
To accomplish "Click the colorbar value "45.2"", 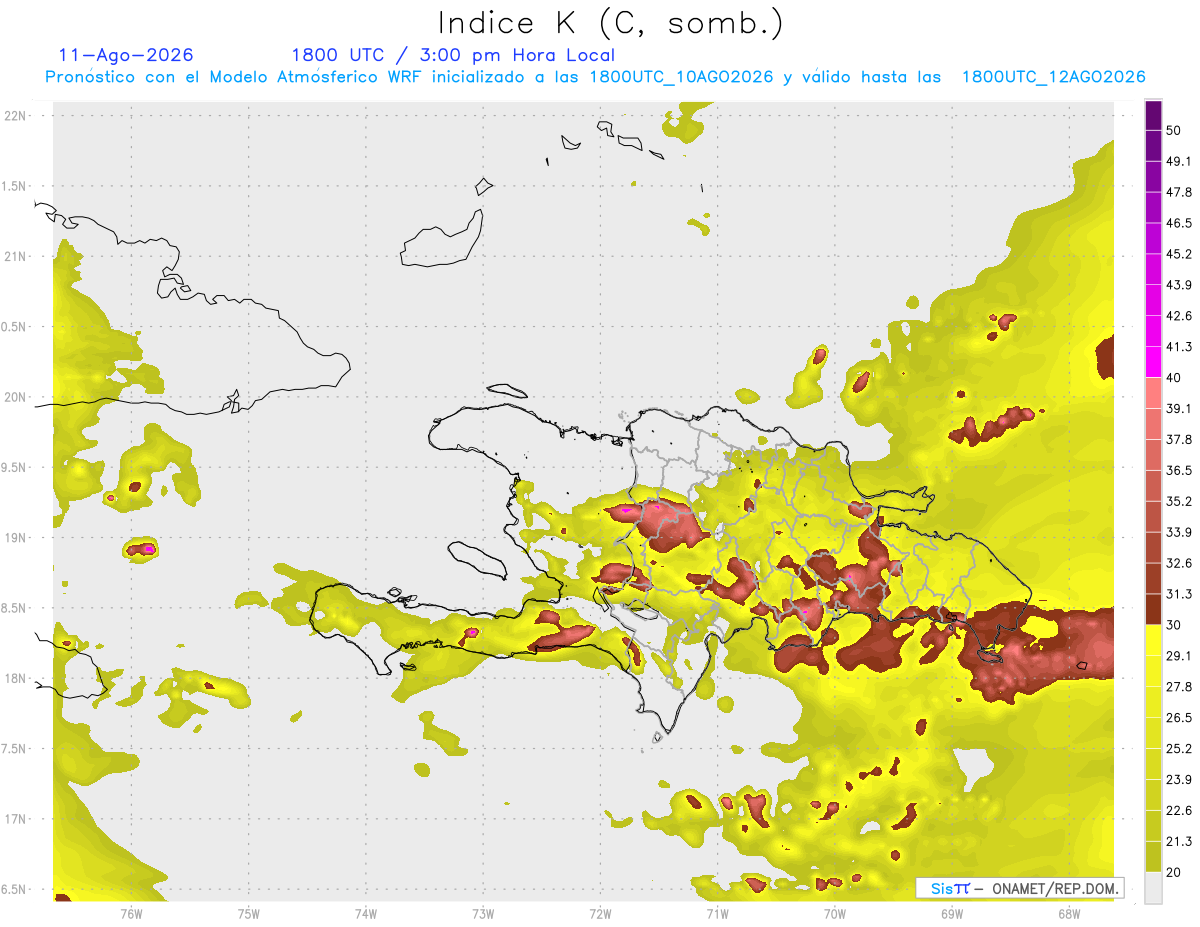I will [x=1178, y=254].
